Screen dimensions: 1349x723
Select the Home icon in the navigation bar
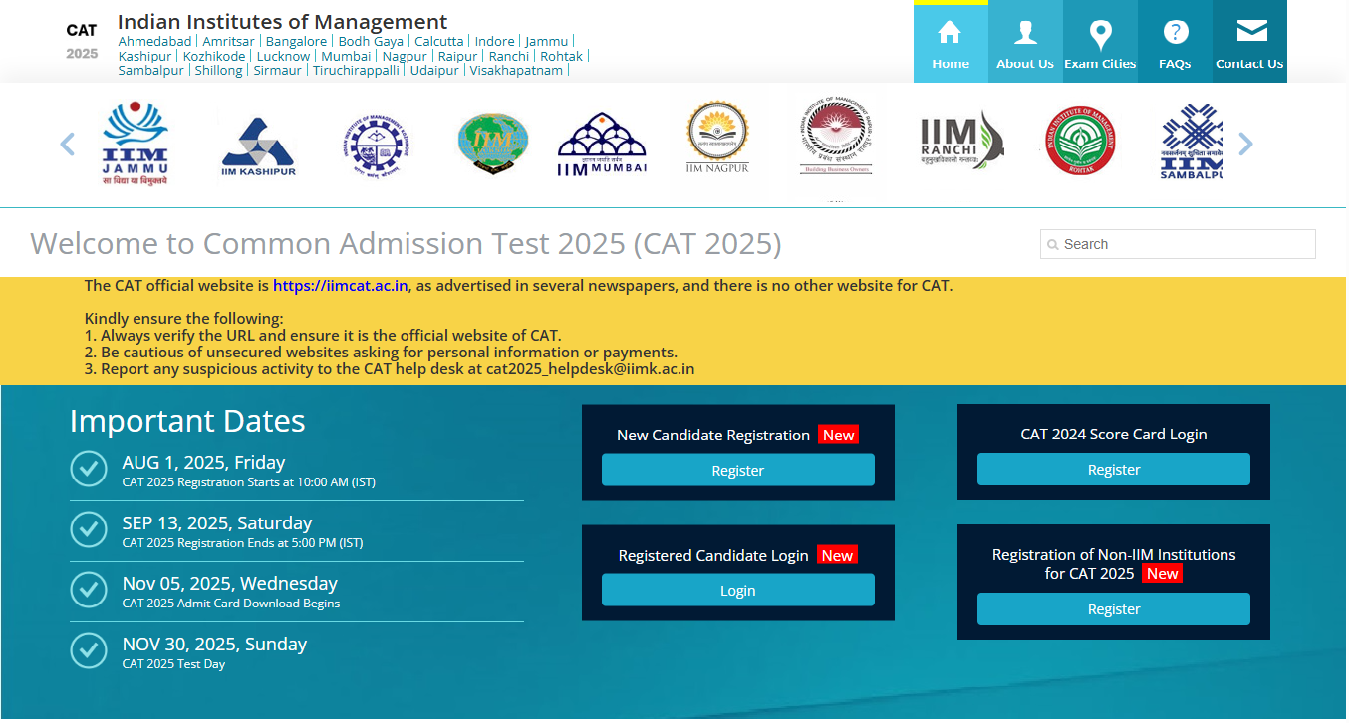[x=950, y=32]
